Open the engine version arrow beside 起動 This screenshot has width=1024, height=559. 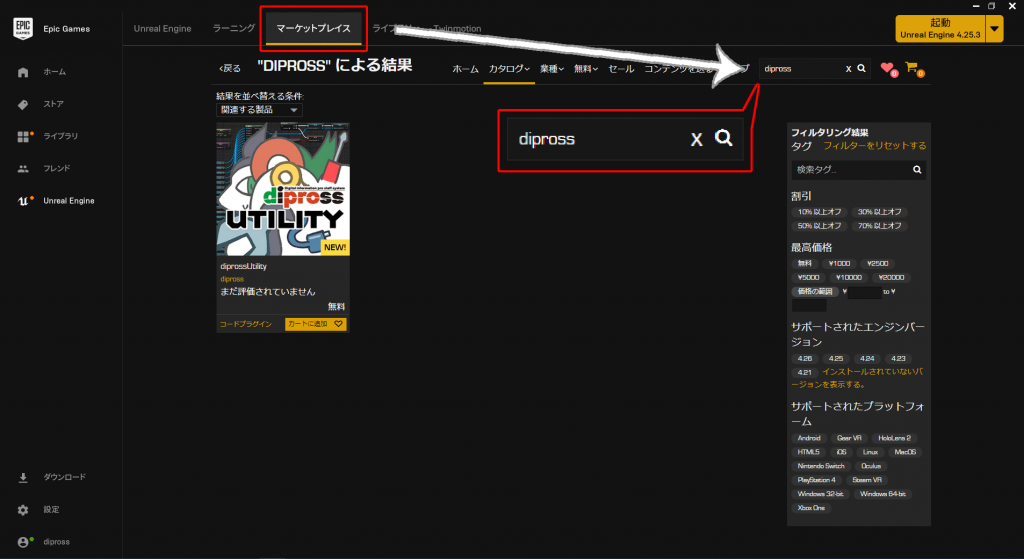pyautogui.click(x=994, y=29)
